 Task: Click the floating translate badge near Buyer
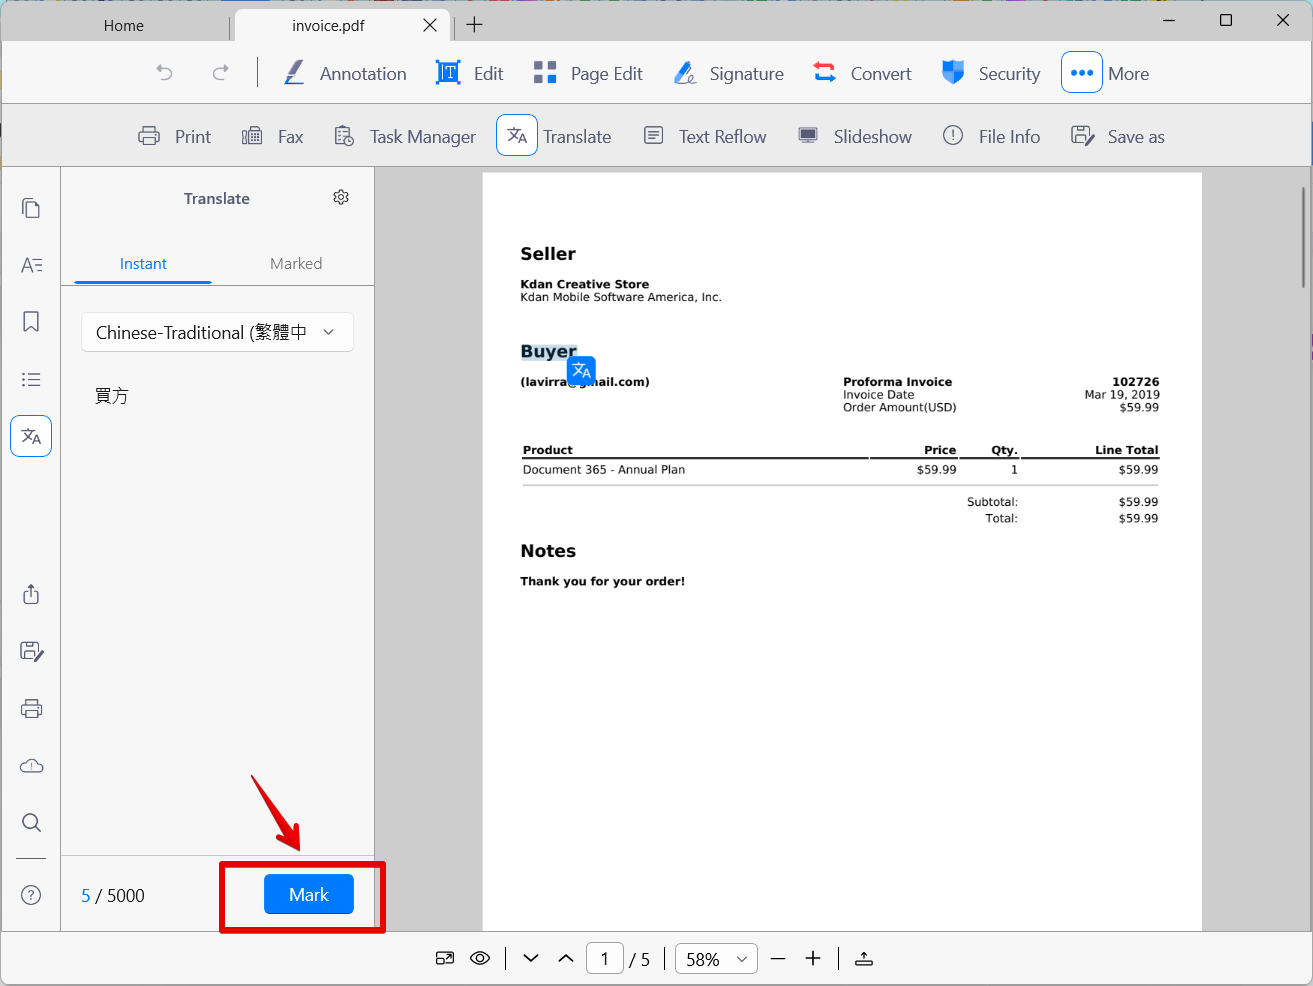coord(581,371)
